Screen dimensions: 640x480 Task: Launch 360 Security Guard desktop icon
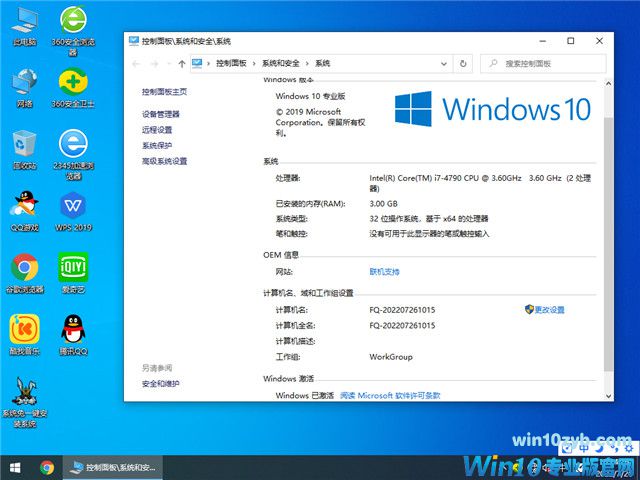point(73,88)
